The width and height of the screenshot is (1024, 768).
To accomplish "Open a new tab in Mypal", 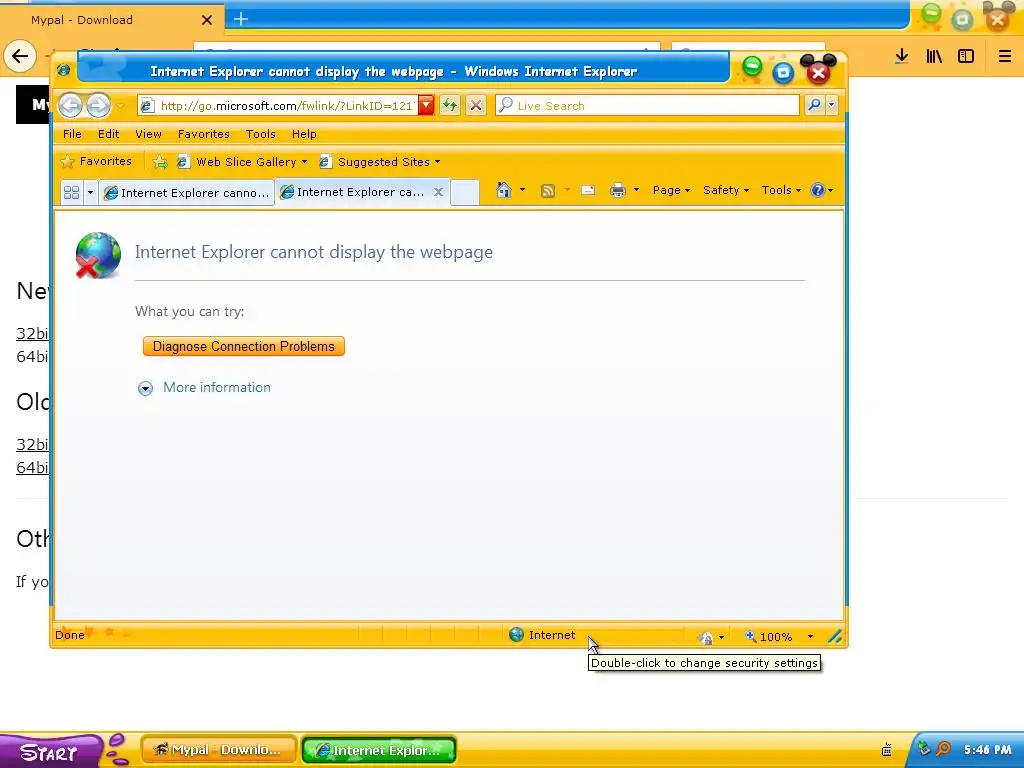I will pyautogui.click(x=241, y=19).
